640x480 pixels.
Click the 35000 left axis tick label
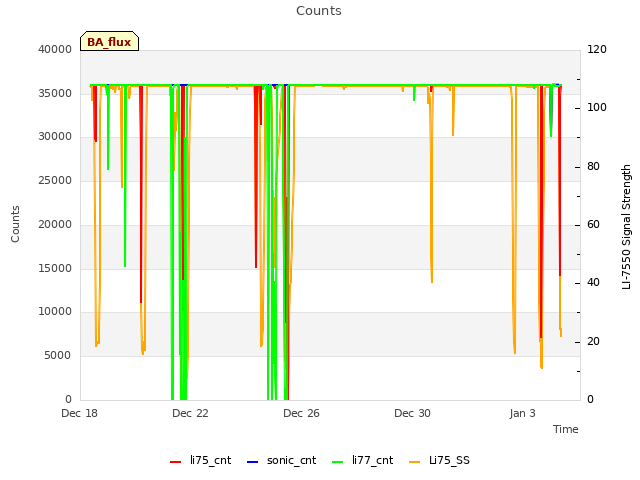pyautogui.click(x=55, y=93)
